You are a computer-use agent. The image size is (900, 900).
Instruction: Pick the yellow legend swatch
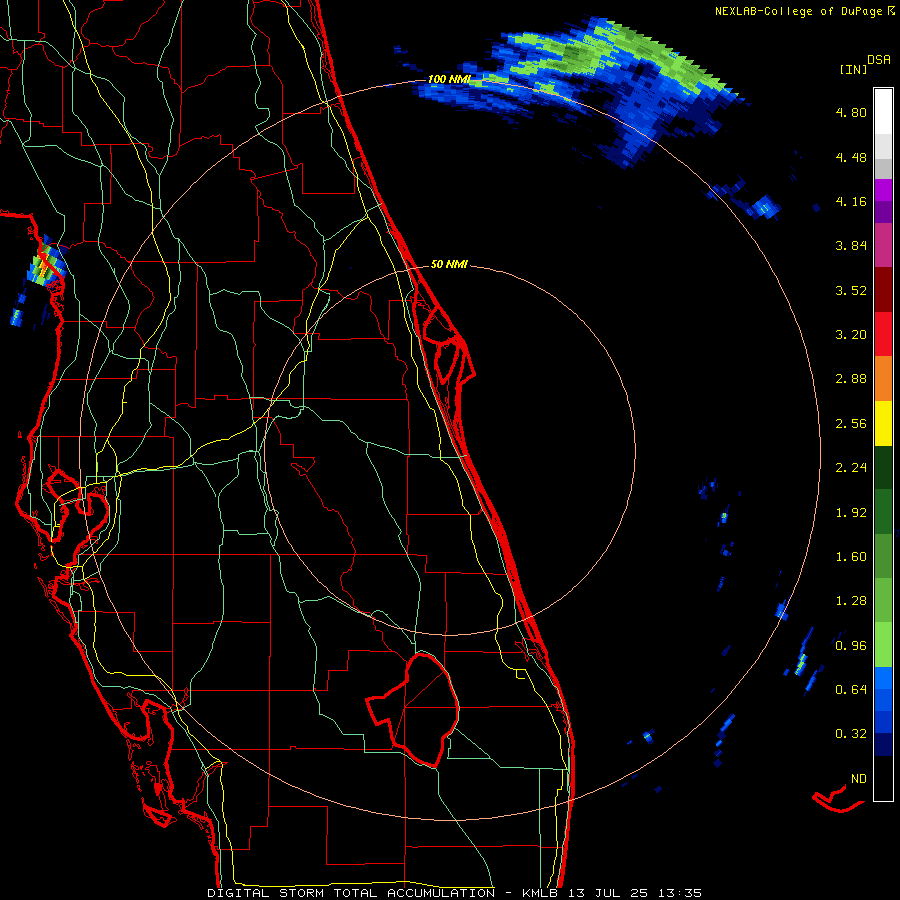point(883,423)
